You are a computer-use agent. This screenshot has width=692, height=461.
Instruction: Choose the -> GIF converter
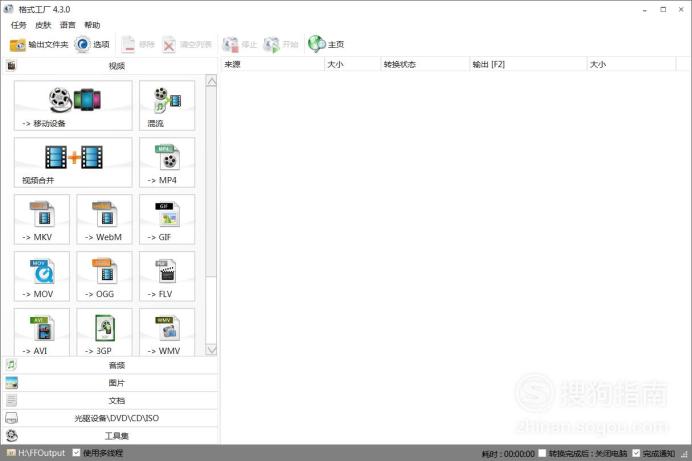(167, 219)
